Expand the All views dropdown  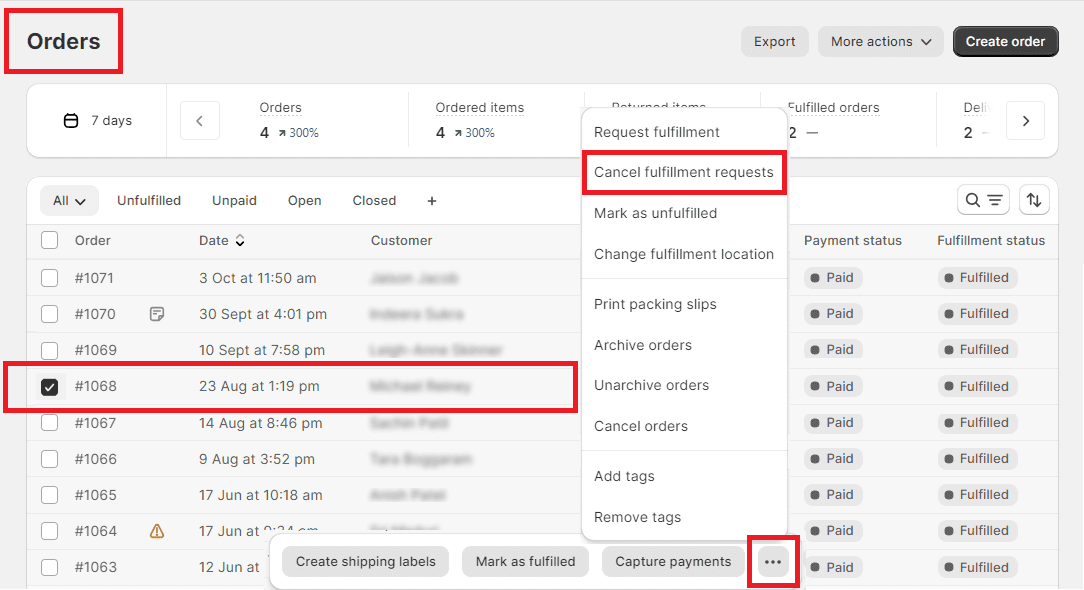coord(69,201)
